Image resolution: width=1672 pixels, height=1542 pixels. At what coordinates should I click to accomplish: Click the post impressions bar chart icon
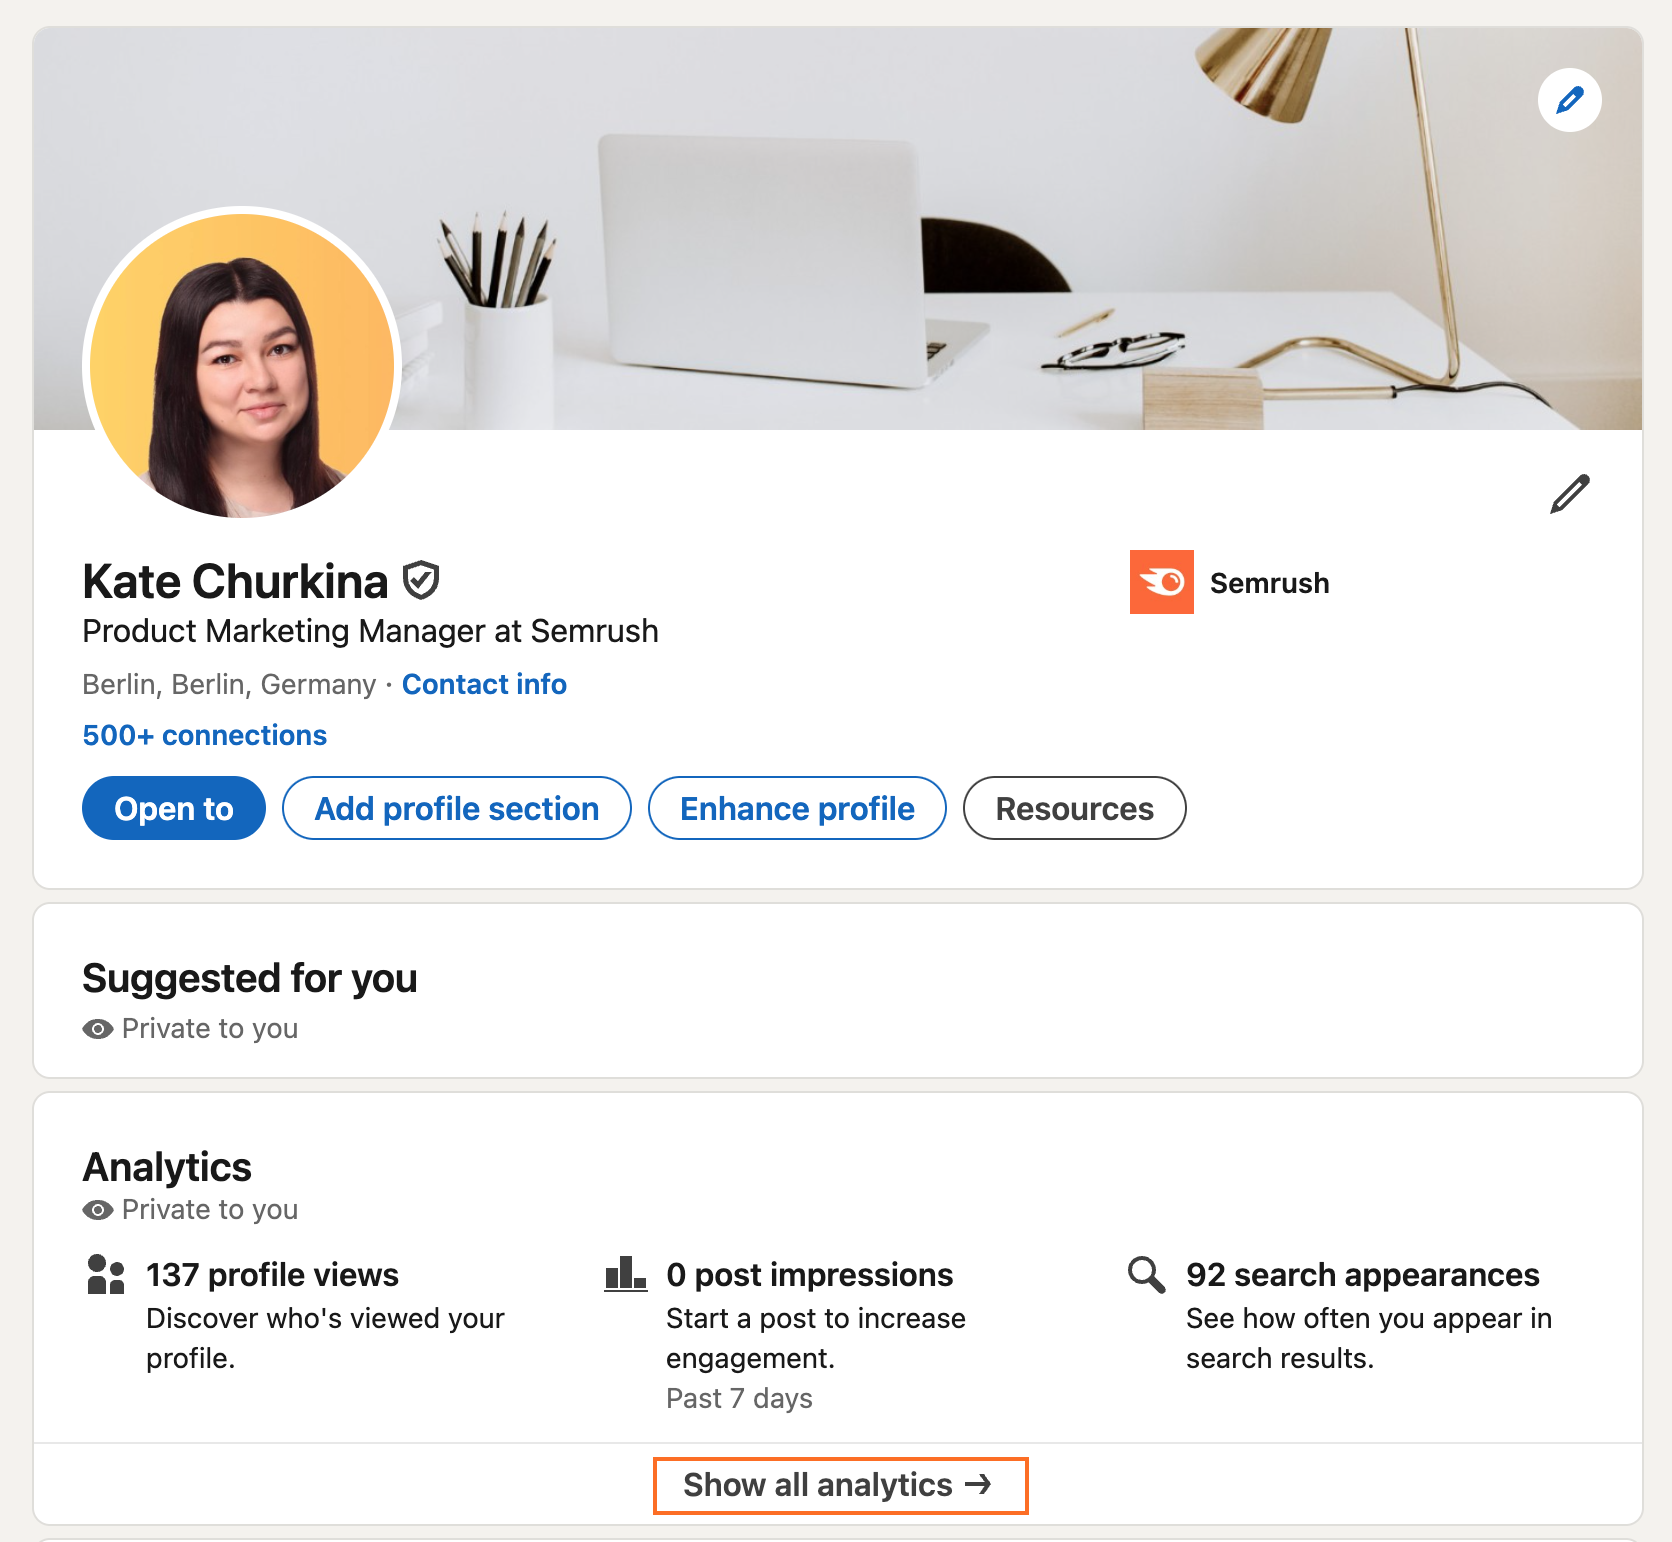(626, 1275)
